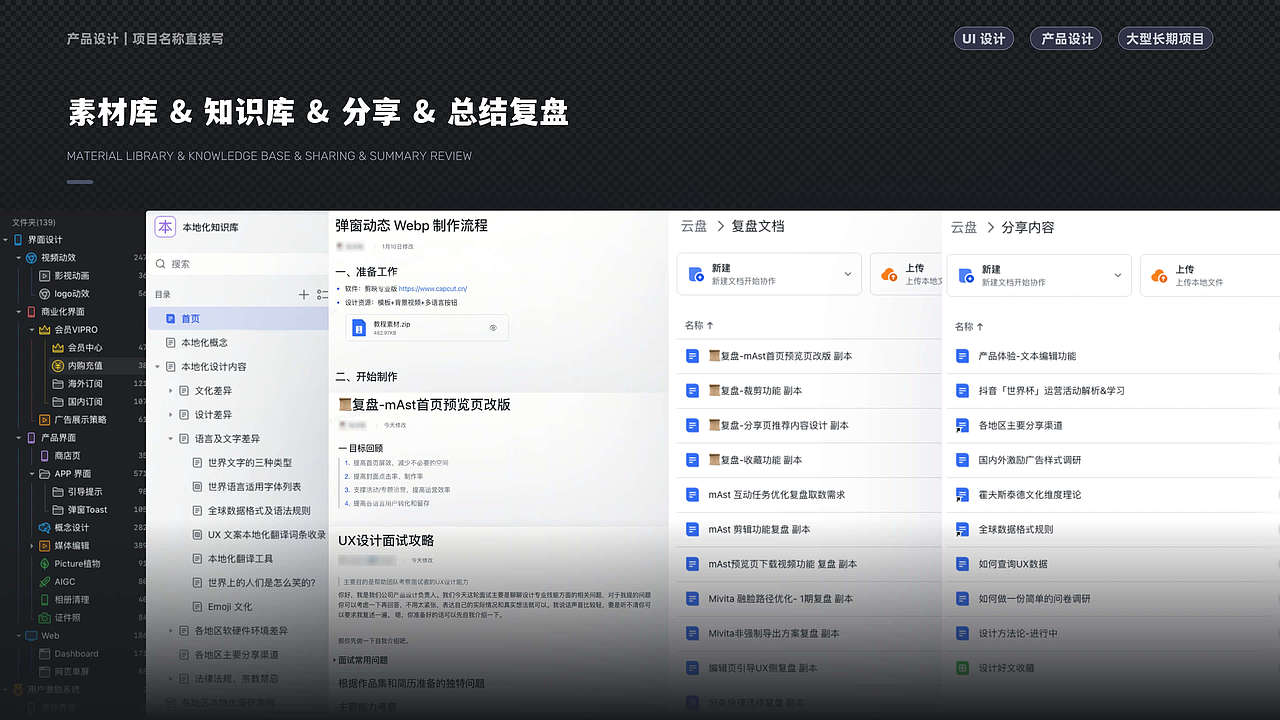Viewport: 1280px width, 720px height.
Task: Click the AIGC green icon
Action: click(44, 582)
